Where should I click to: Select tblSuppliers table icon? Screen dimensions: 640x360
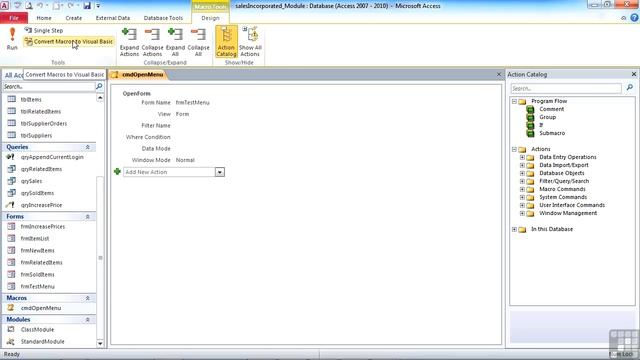[x=12, y=135]
